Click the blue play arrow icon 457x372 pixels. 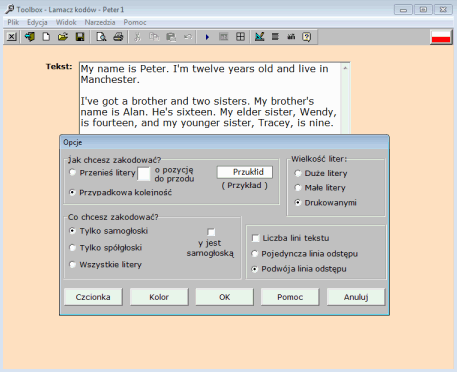207,37
